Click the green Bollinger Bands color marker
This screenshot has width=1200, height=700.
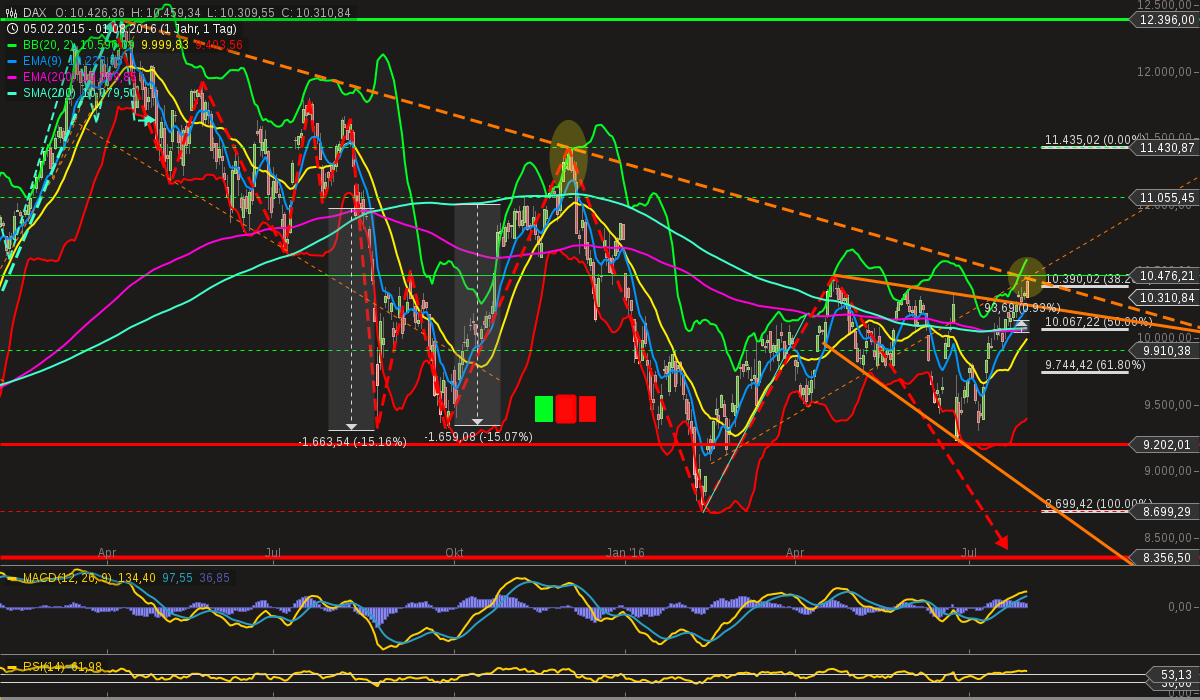tap(12, 45)
